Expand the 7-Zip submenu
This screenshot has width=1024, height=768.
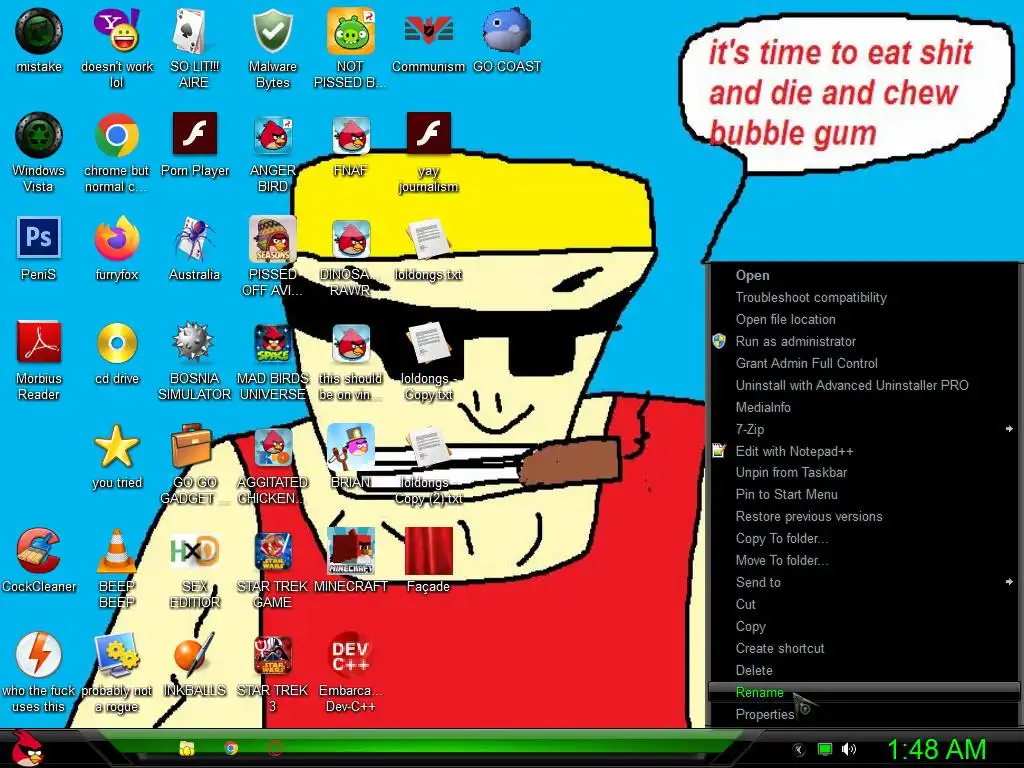[863, 429]
